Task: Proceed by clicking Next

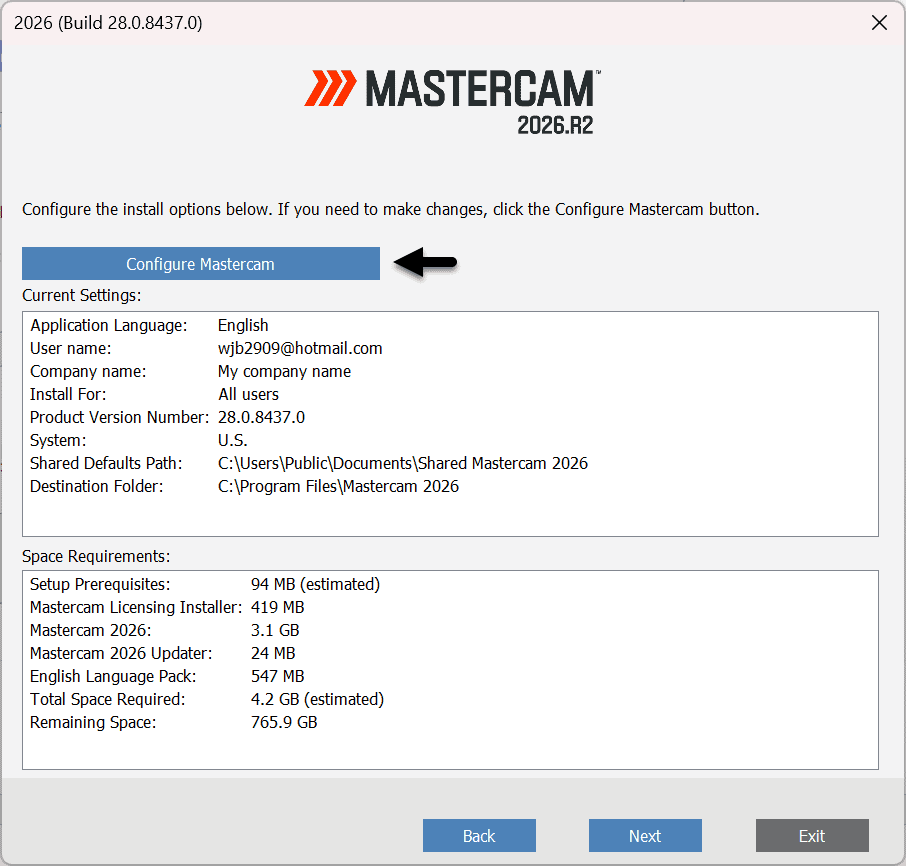Action: (645, 835)
